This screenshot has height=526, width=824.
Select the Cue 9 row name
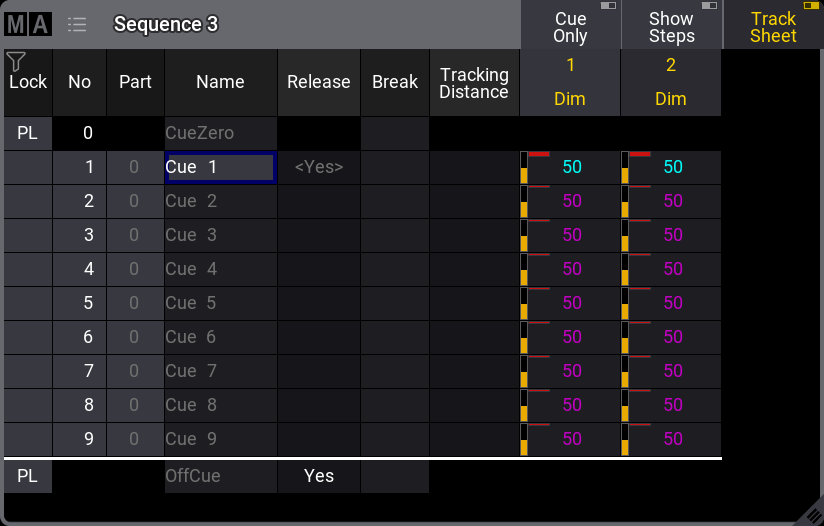pyautogui.click(x=220, y=439)
